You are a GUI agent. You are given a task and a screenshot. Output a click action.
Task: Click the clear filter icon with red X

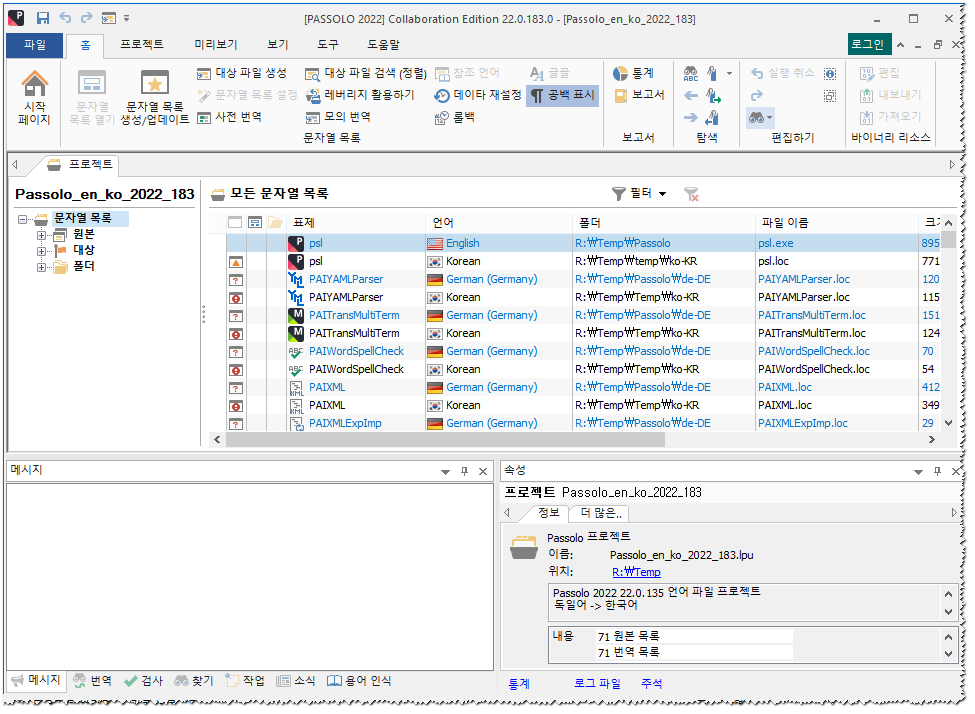[692, 195]
